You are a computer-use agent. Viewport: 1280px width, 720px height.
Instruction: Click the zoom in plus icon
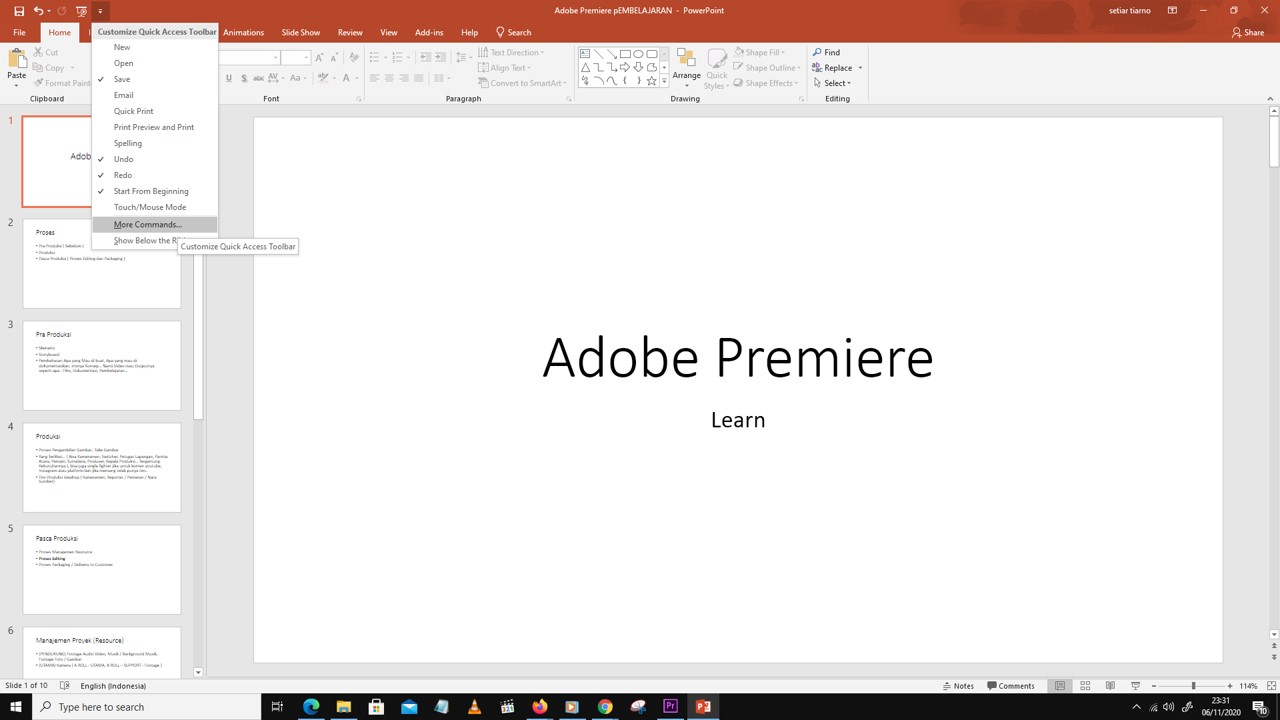pos(1229,686)
